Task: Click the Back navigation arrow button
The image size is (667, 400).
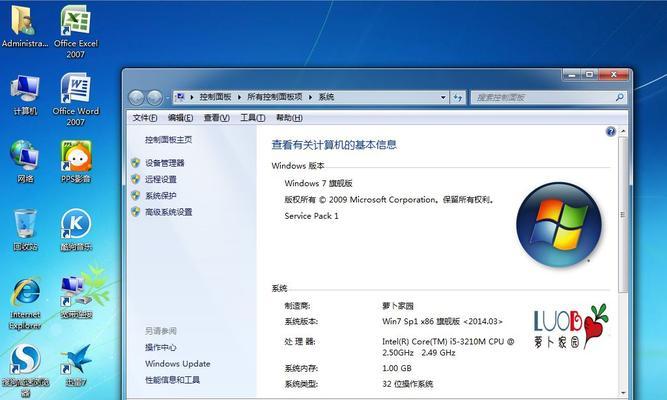Action: 136,98
